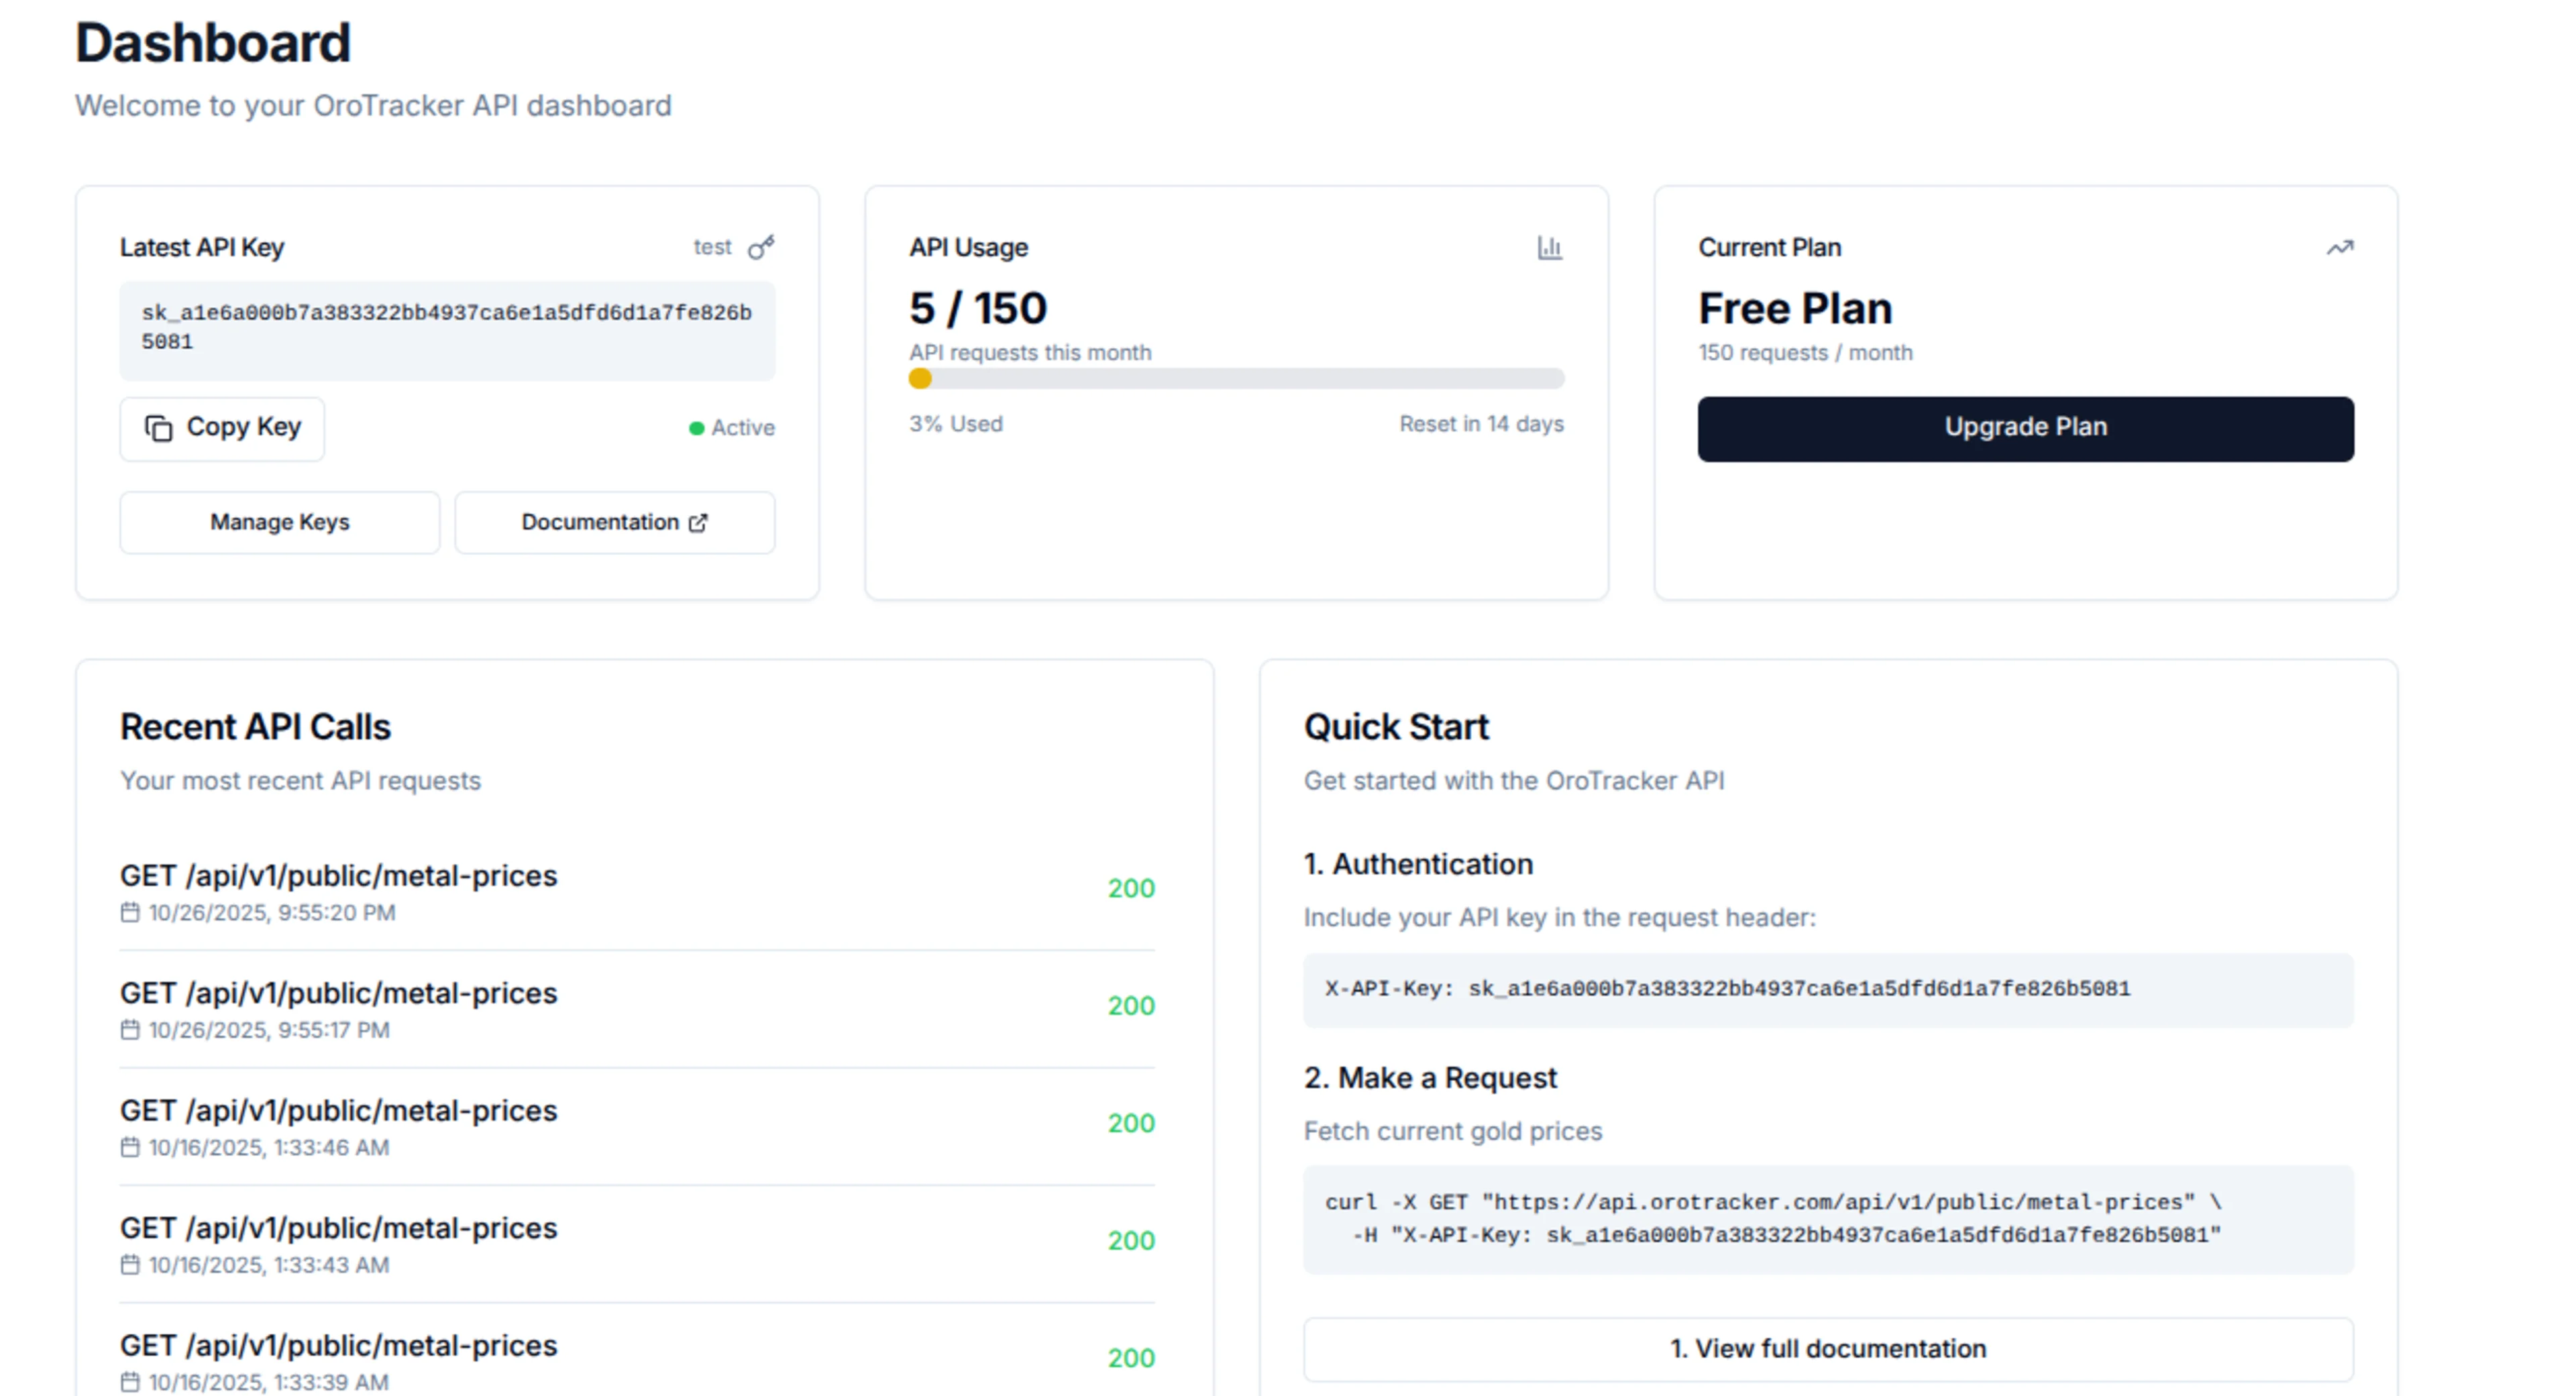Click the Recent API Calls heading
Image resolution: width=2576 pixels, height=1396 pixels.
point(255,727)
